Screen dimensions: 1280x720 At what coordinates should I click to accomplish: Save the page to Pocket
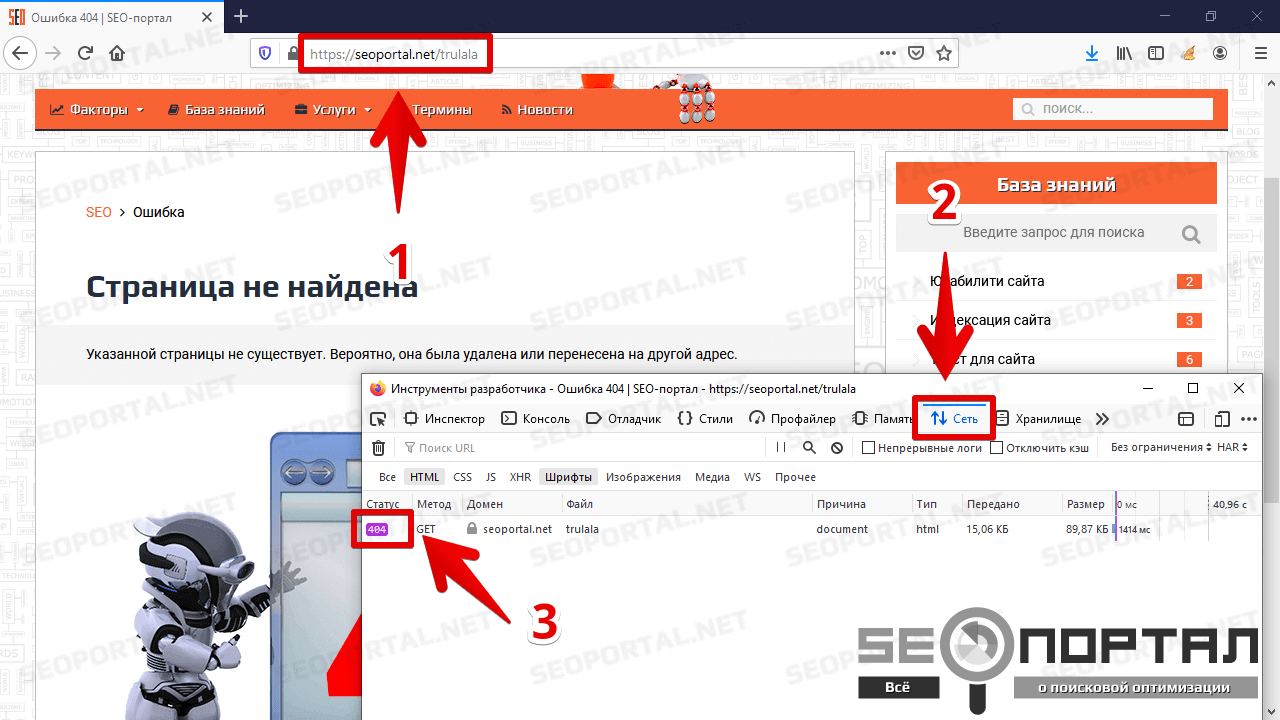tap(916, 53)
